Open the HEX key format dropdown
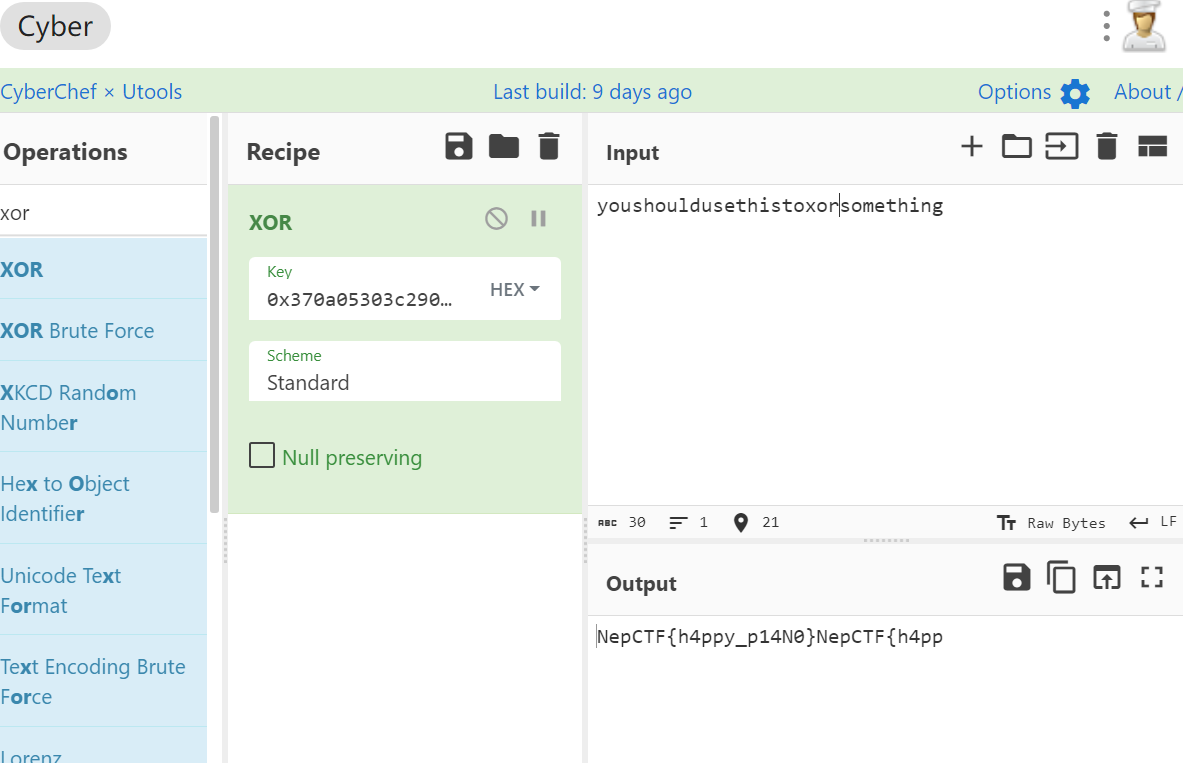Image resolution: width=1183 pixels, height=763 pixels. 515,290
